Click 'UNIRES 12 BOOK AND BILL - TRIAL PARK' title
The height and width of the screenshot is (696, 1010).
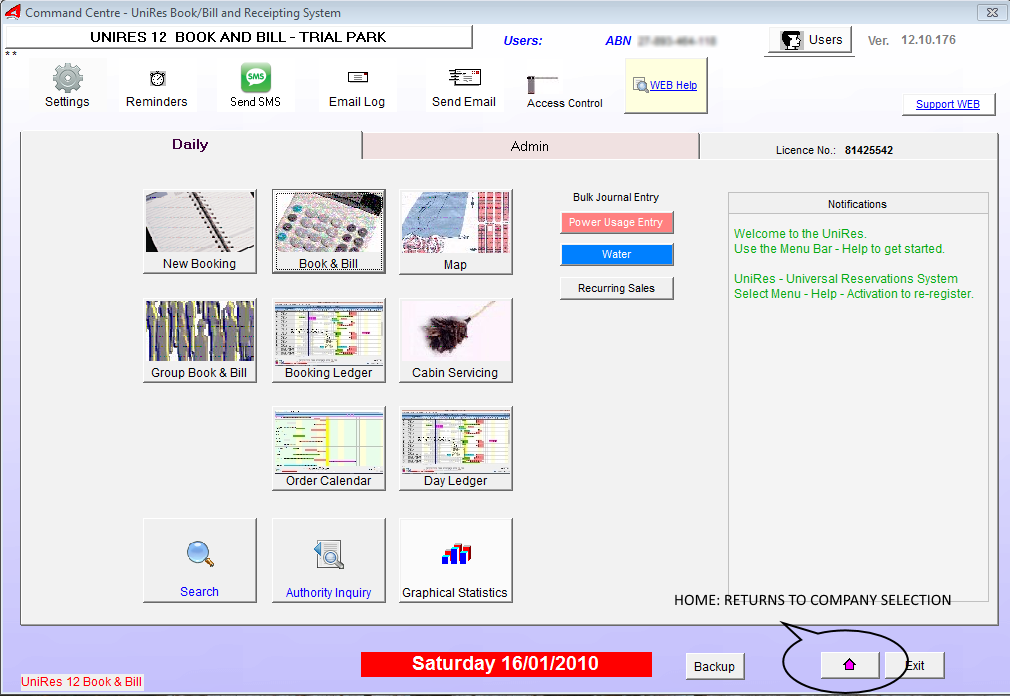(x=238, y=37)
